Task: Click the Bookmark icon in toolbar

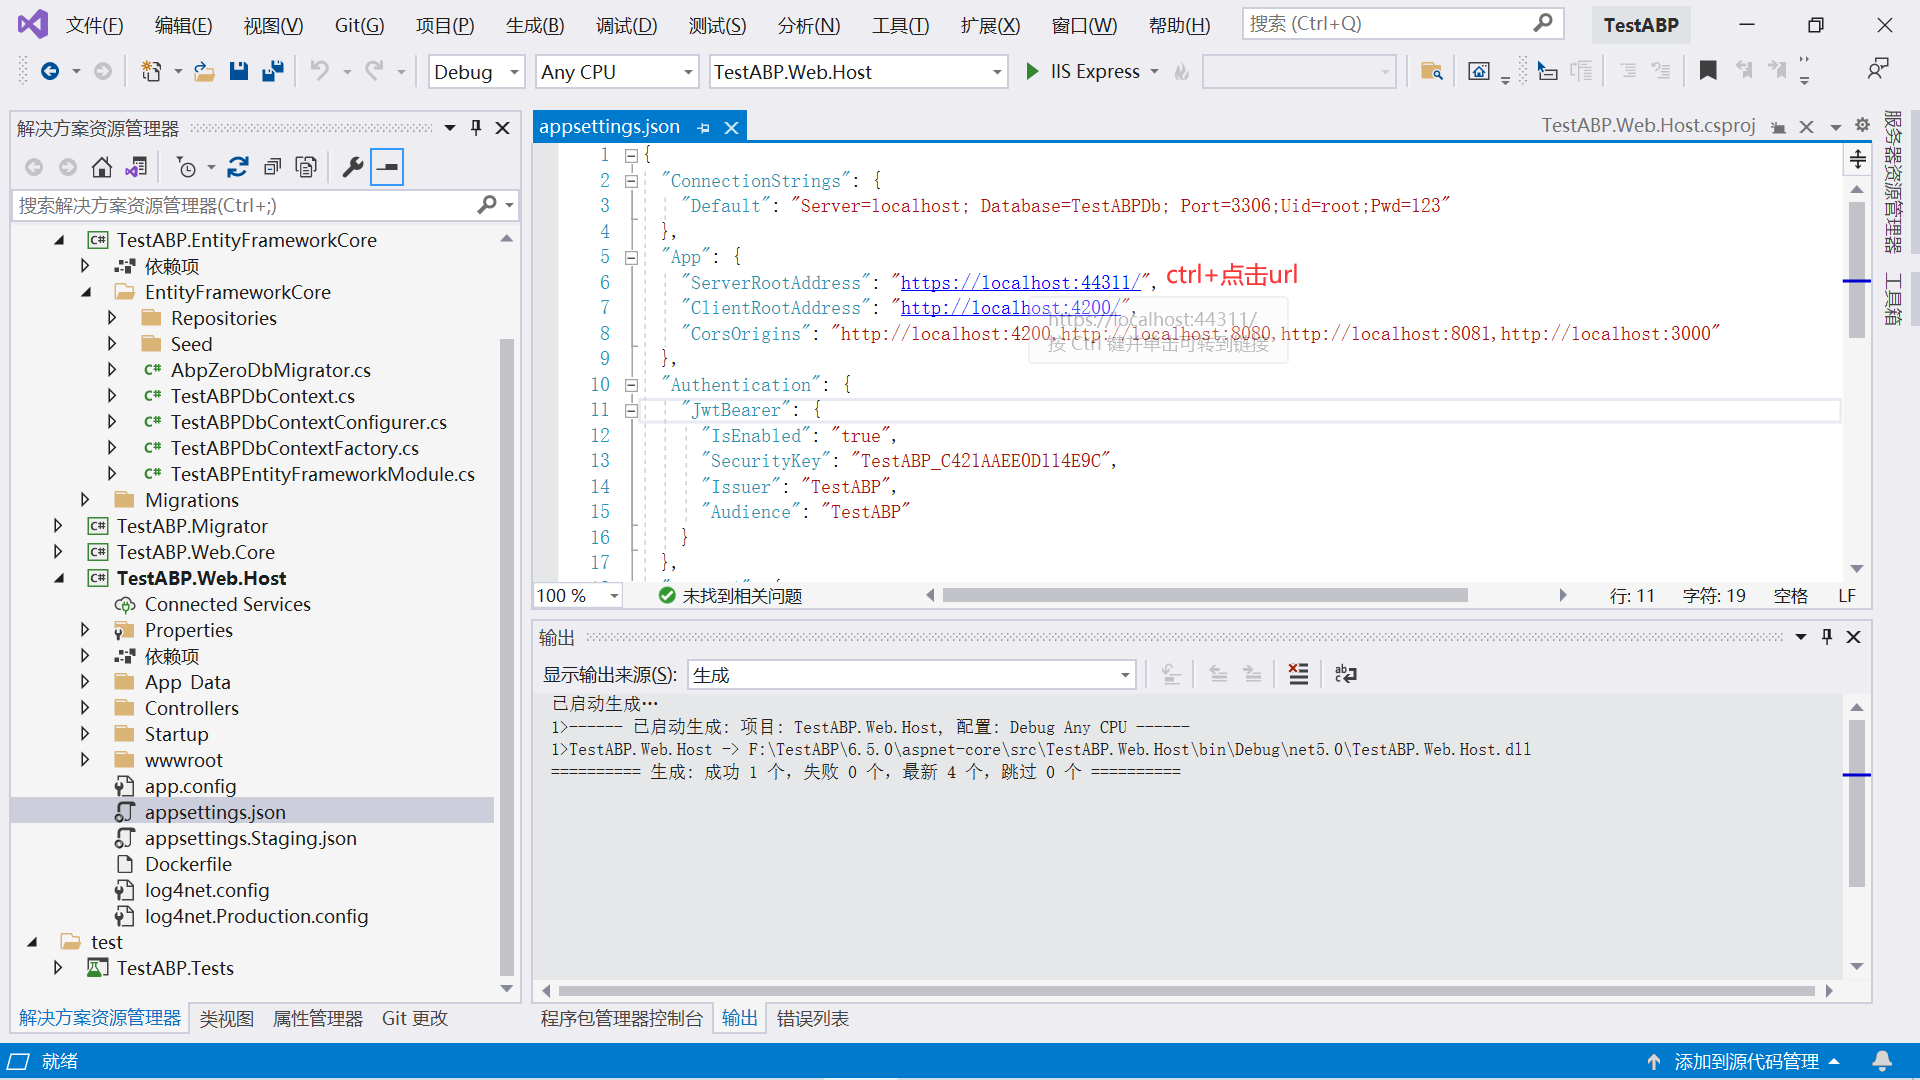Action: click(1708, 70)
